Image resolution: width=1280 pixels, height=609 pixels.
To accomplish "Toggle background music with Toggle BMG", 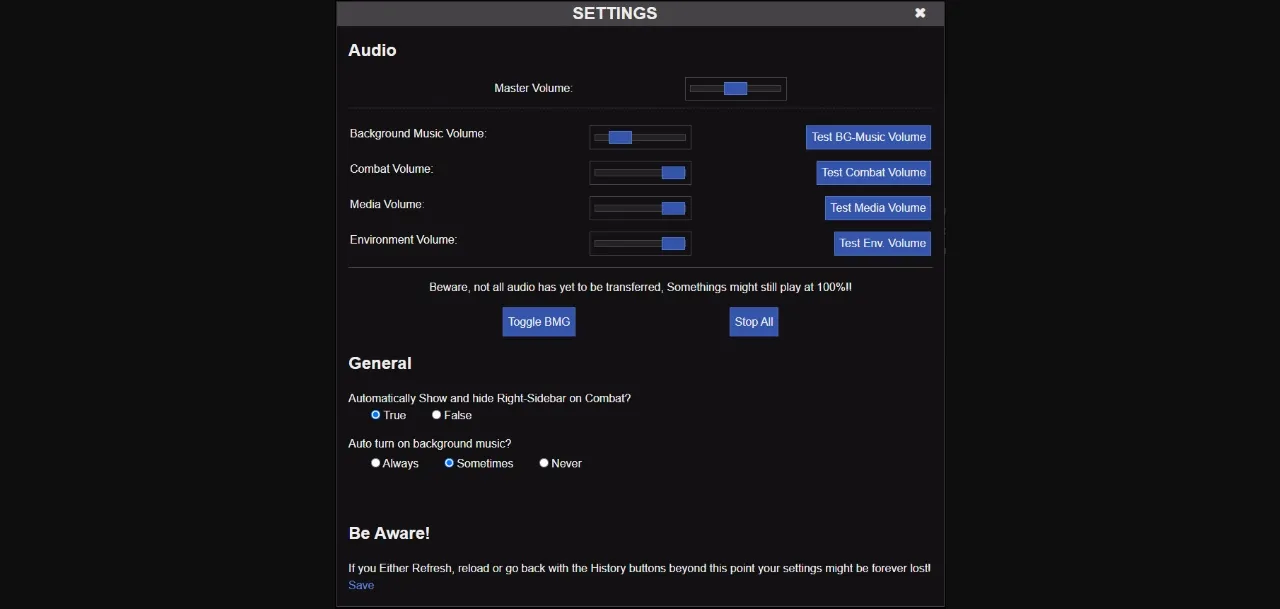I will [x=539, y=321].
